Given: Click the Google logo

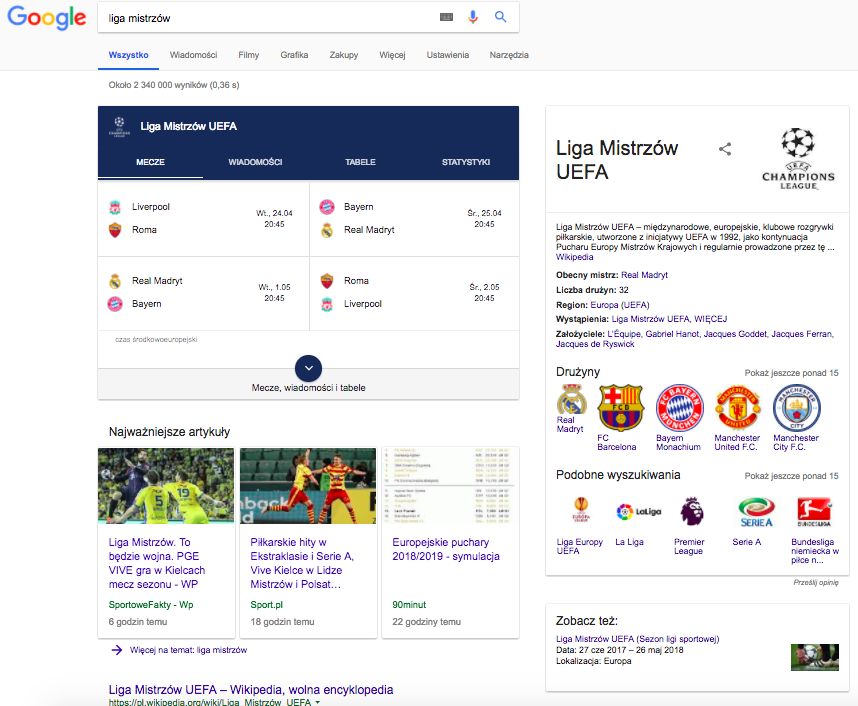Looking at the screenshot, I should coord(47,18).
